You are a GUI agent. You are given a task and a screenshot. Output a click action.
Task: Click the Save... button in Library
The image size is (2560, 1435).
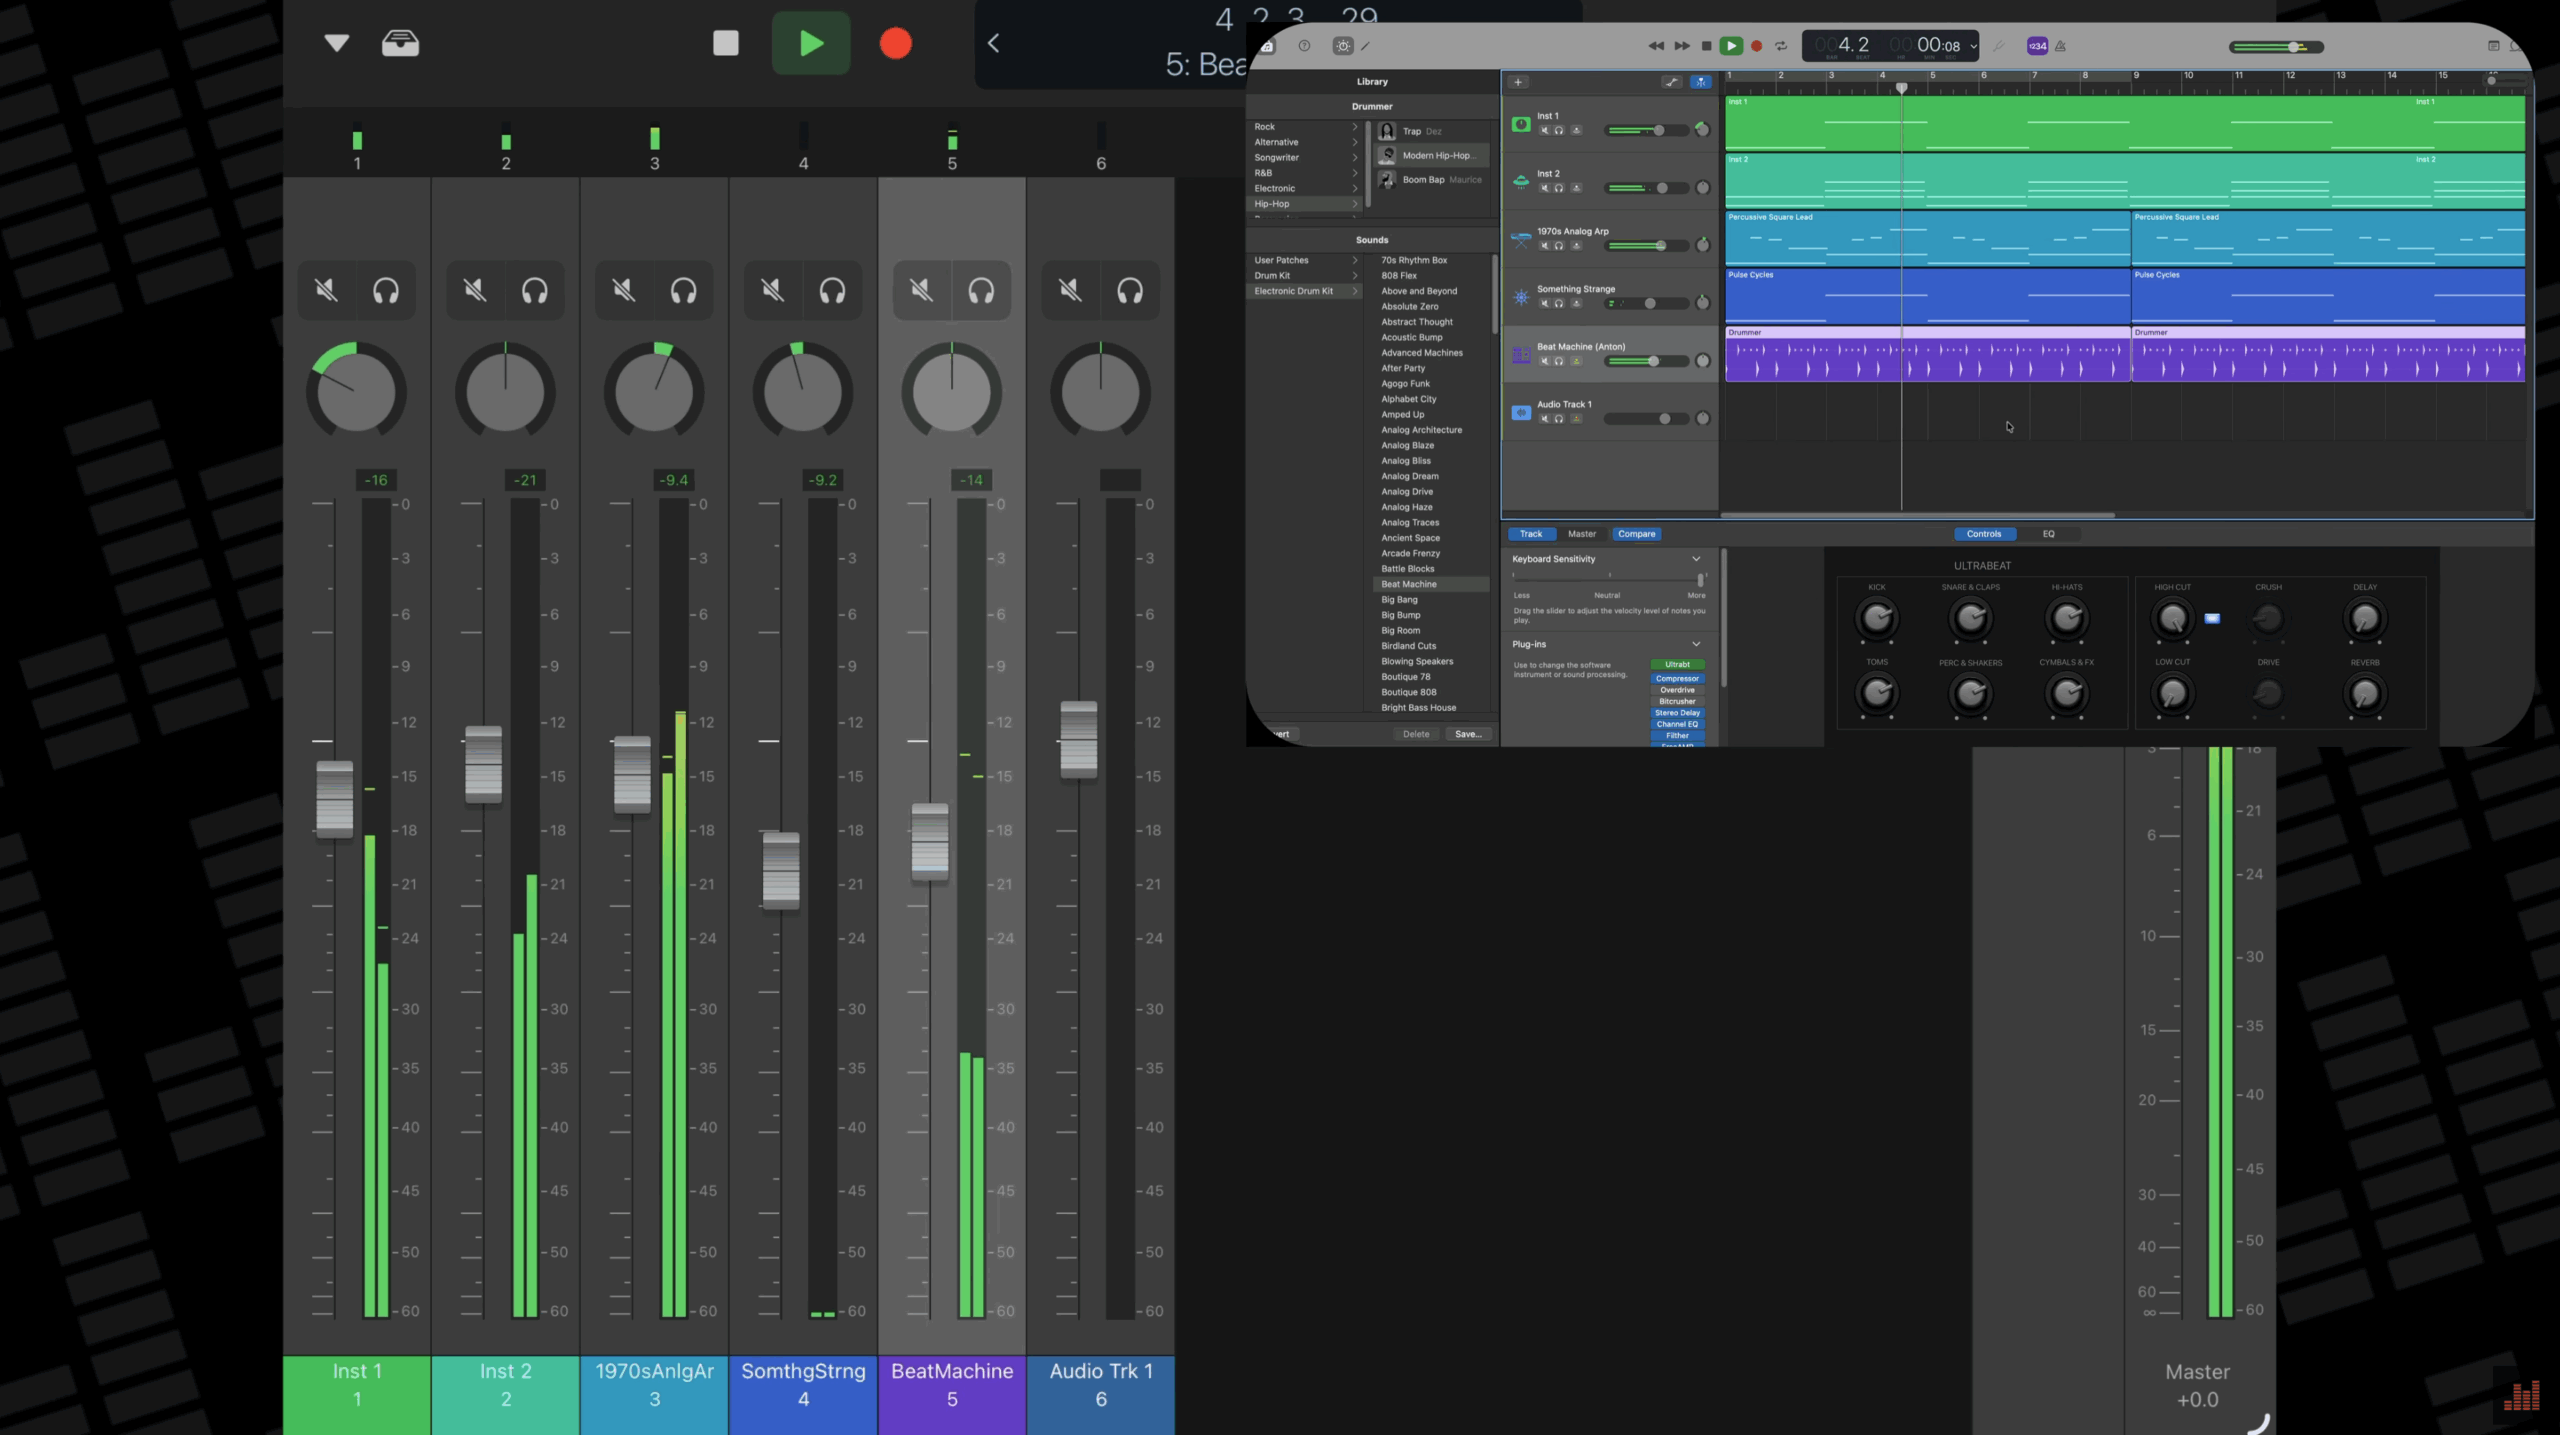point(1468,734)
